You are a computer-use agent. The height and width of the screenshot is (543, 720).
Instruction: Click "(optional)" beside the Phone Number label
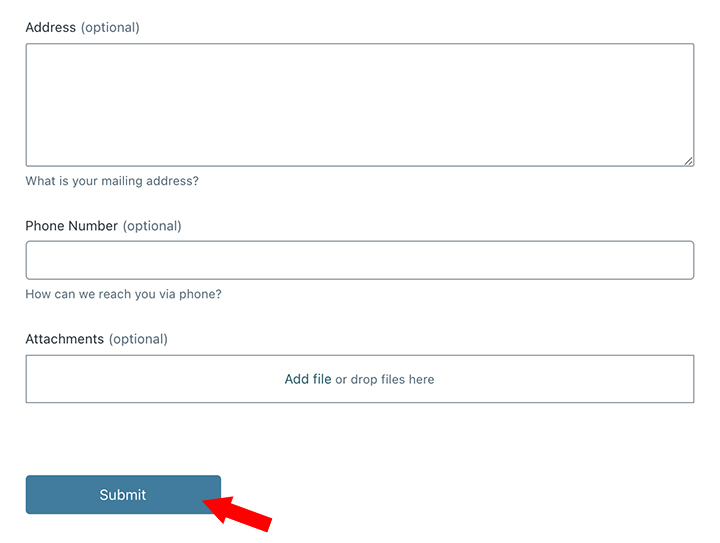152,226
